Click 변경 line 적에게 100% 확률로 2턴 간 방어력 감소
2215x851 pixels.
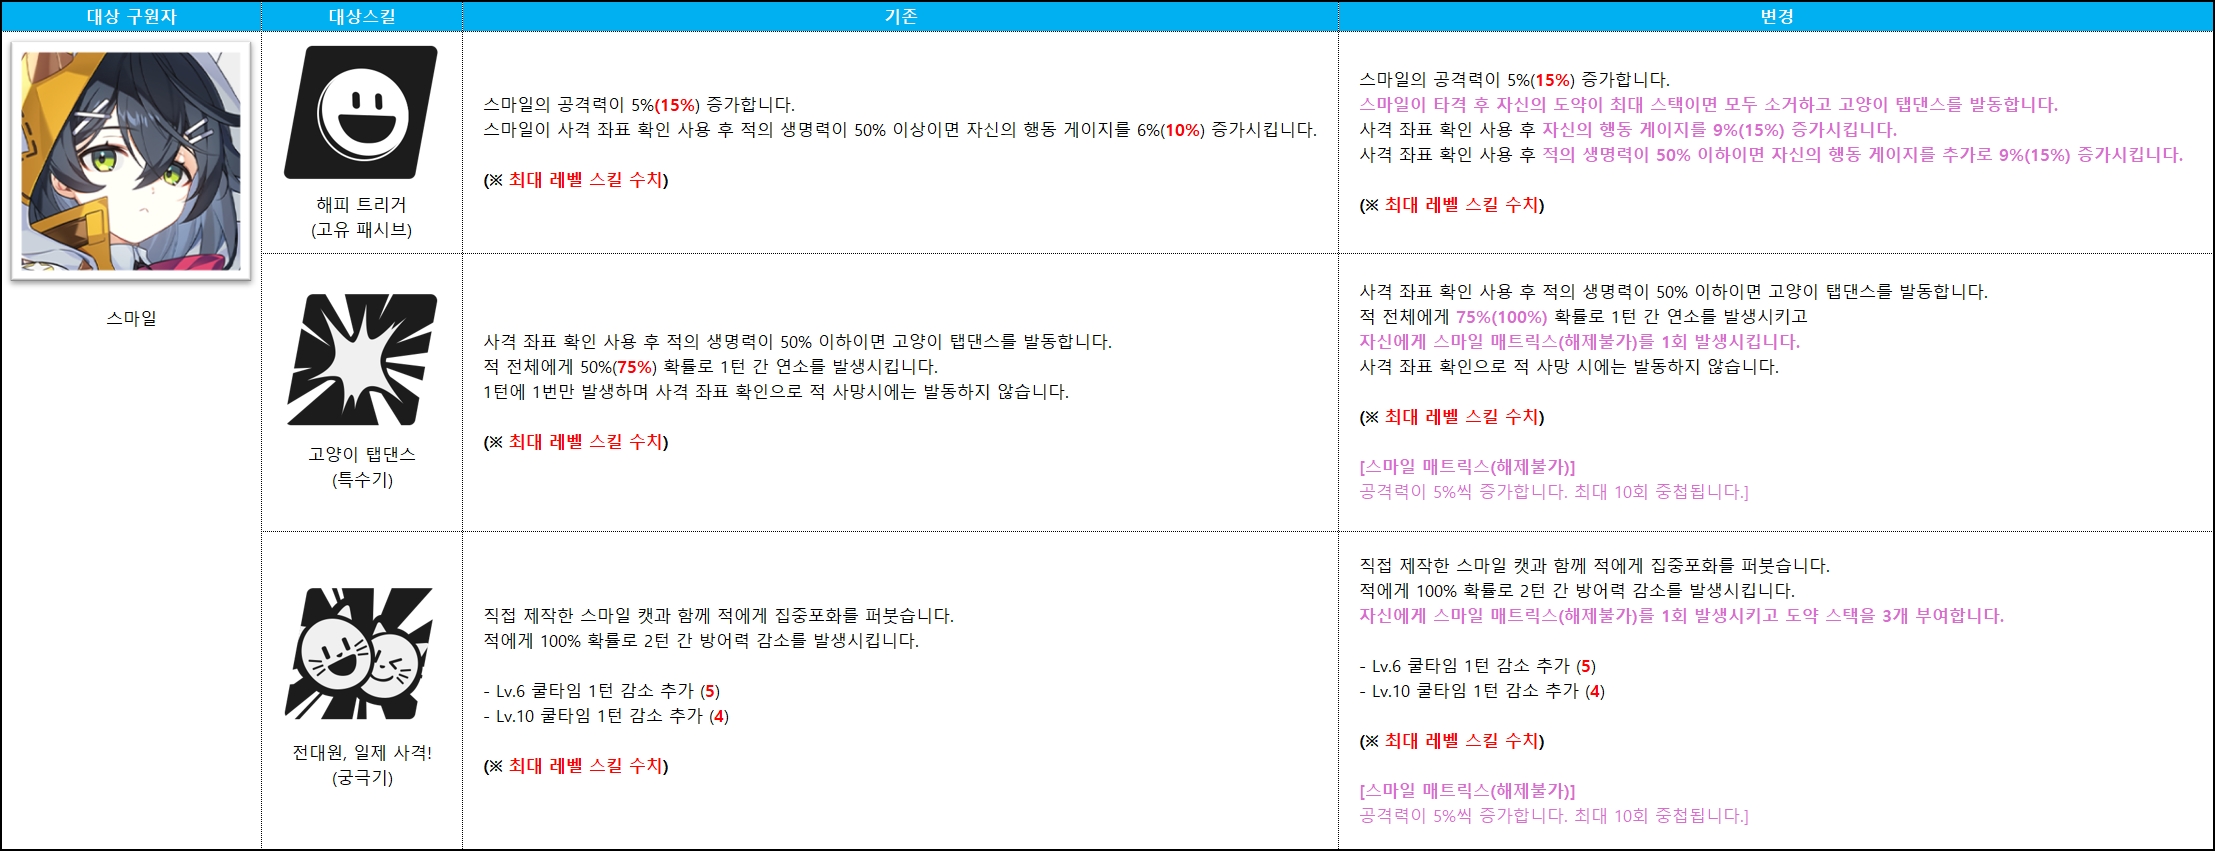(1577, 591)
